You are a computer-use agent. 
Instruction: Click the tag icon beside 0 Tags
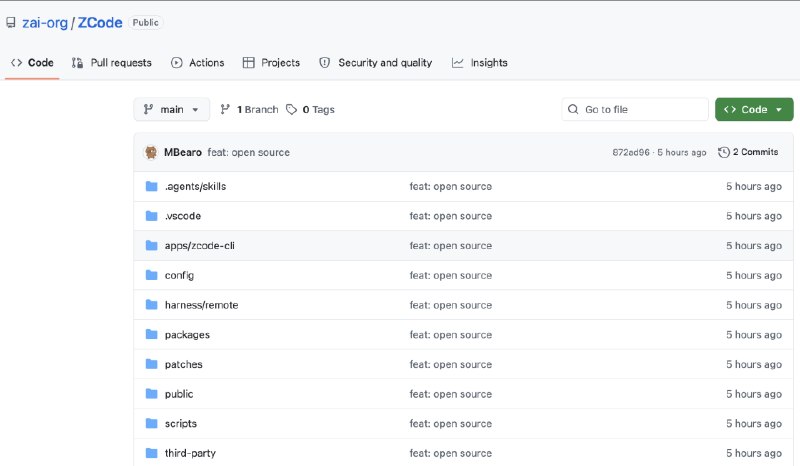pos(291,109)
